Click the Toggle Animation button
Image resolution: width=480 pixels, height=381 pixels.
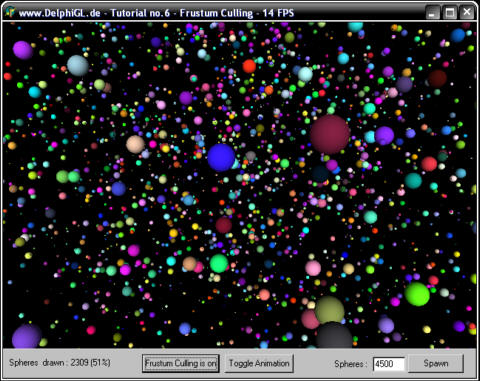click(259, 363)
